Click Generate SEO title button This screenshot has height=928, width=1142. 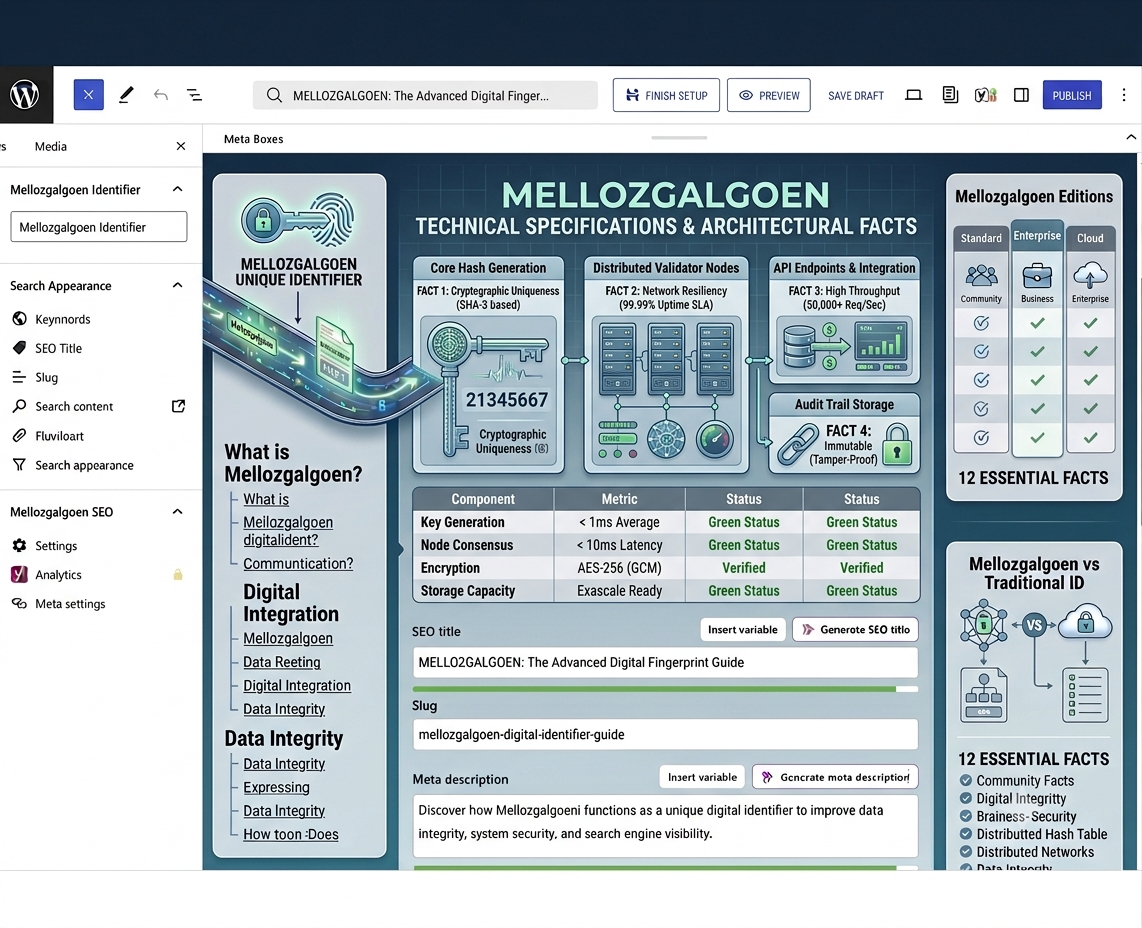click(x=856, y=629)
